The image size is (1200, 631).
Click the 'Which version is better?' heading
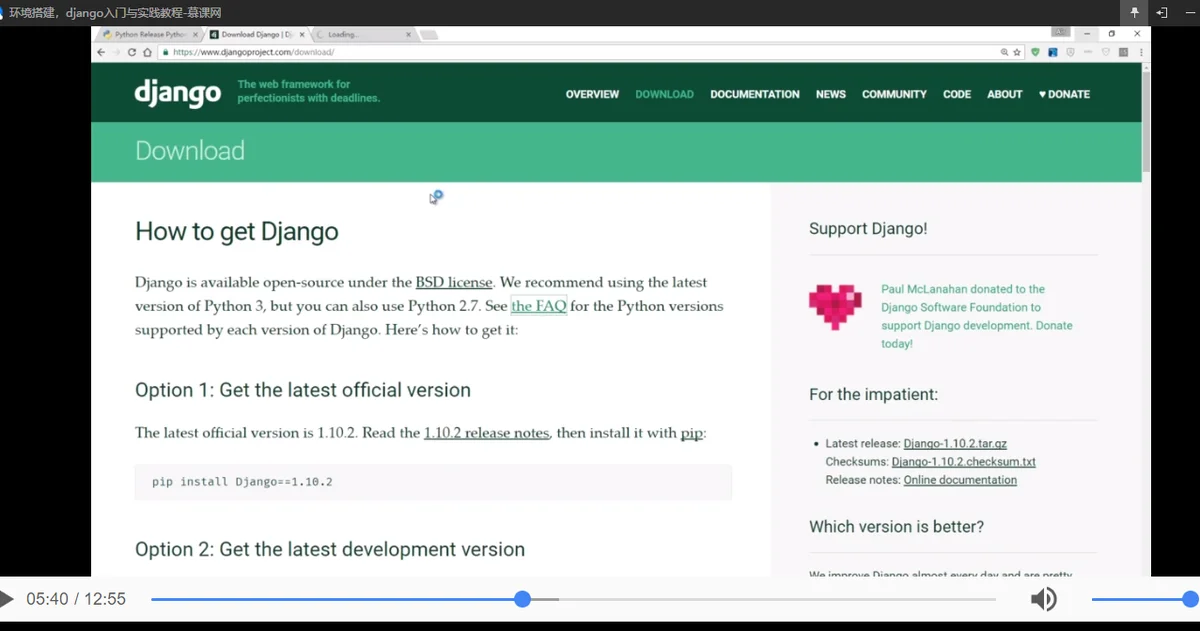click(896, 526)
